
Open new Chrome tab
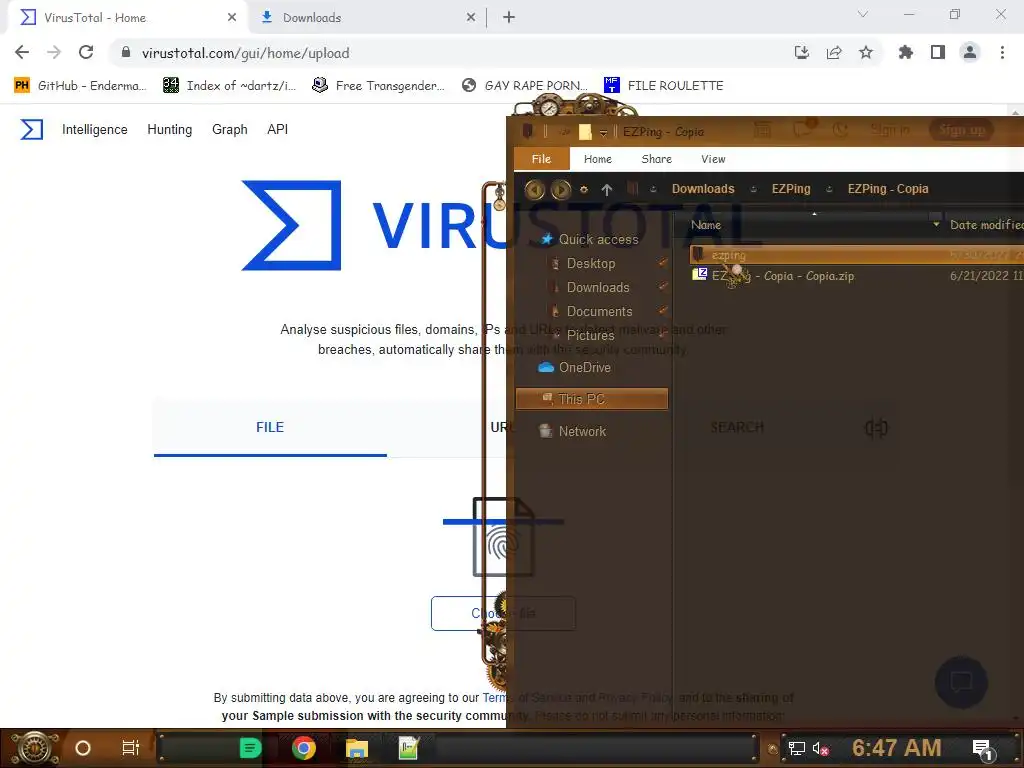pyautogui.click(x=509, y=18)
